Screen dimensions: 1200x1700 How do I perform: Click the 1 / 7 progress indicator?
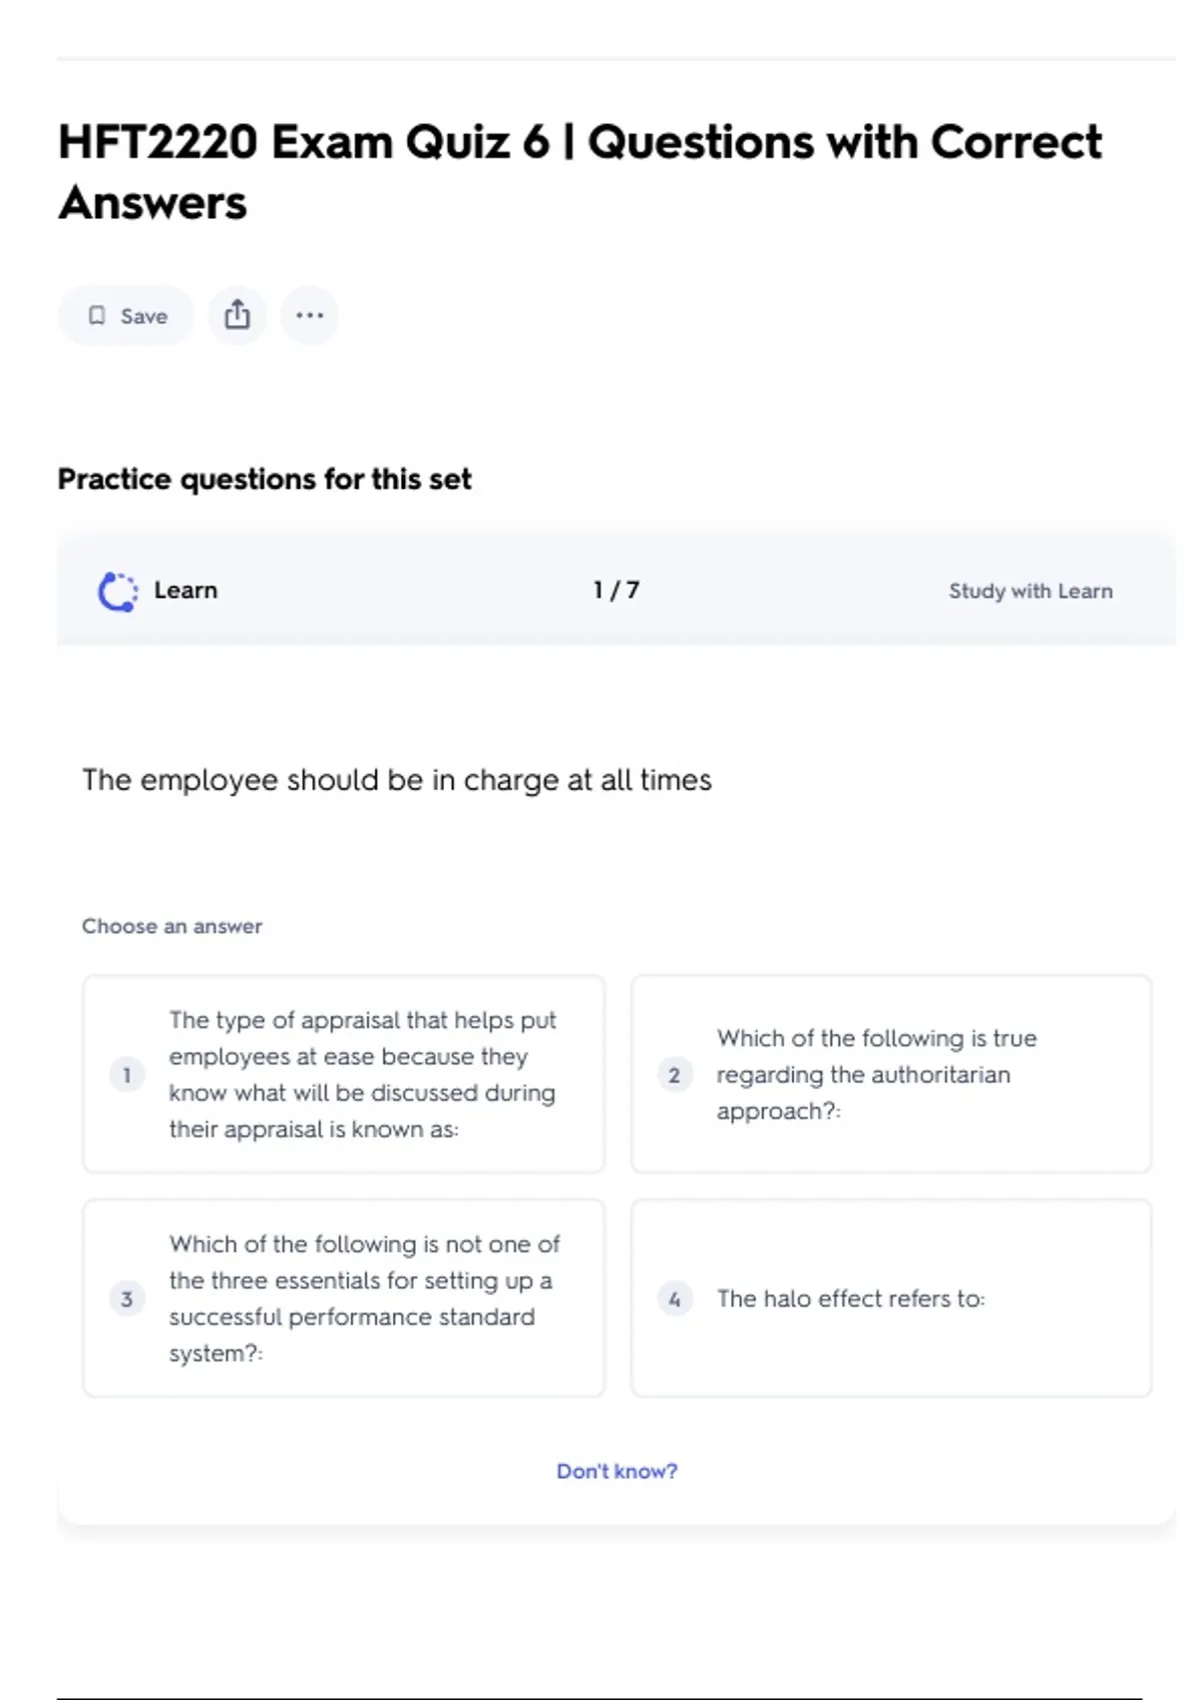tap(616, 590)
